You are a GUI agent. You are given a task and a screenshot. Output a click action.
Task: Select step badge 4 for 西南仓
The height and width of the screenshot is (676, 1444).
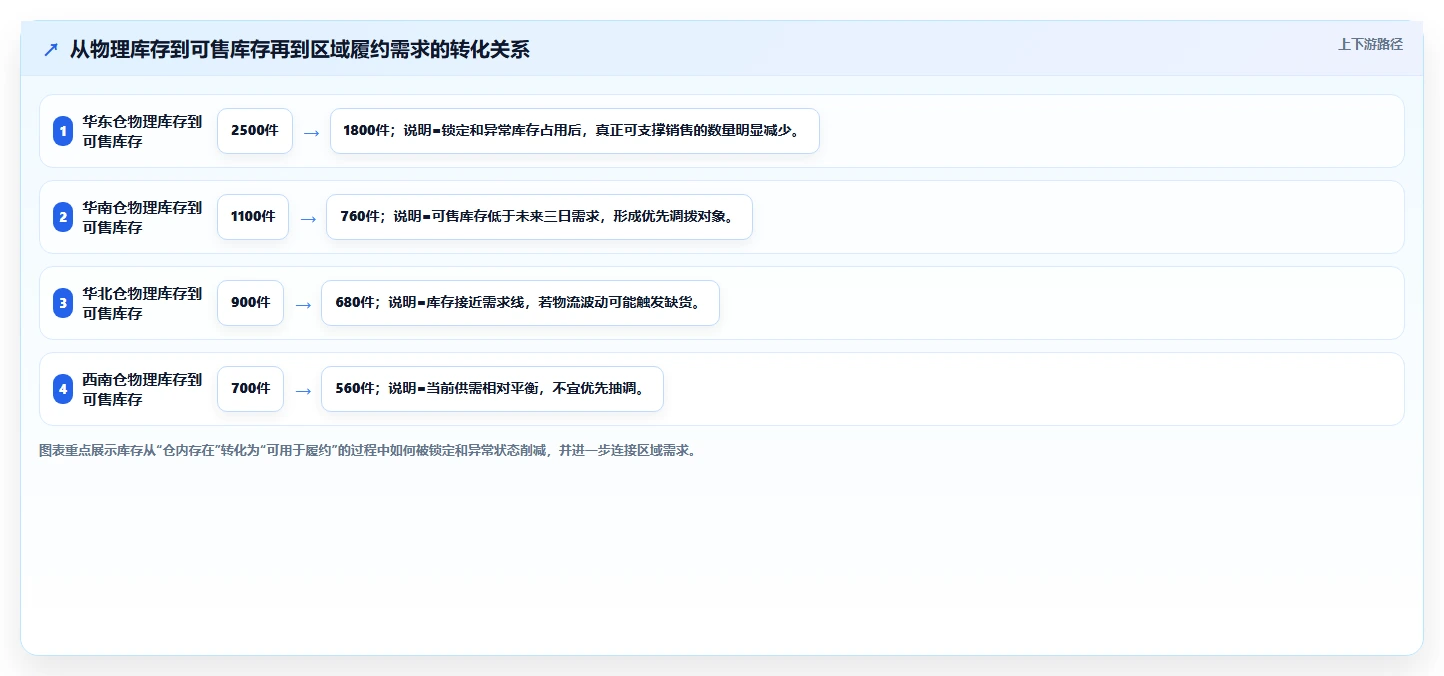click(63, 389)
